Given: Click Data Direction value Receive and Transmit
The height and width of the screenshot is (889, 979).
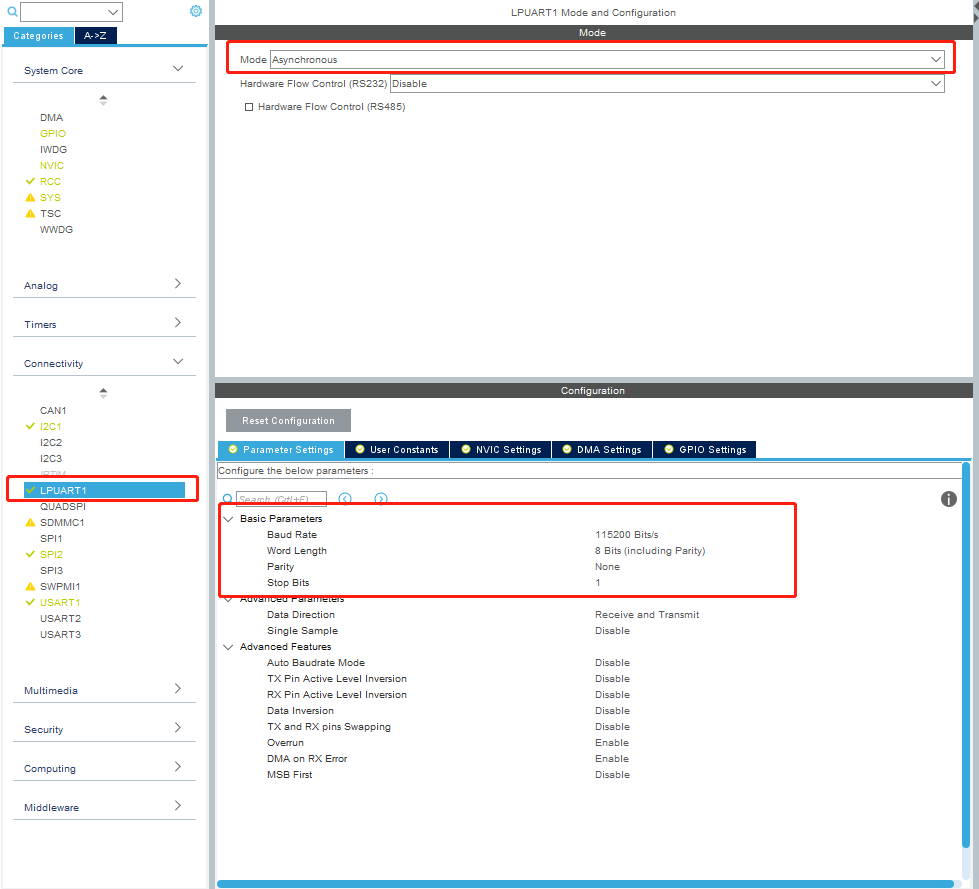Looking at the screenshot, I should point(647,615).
